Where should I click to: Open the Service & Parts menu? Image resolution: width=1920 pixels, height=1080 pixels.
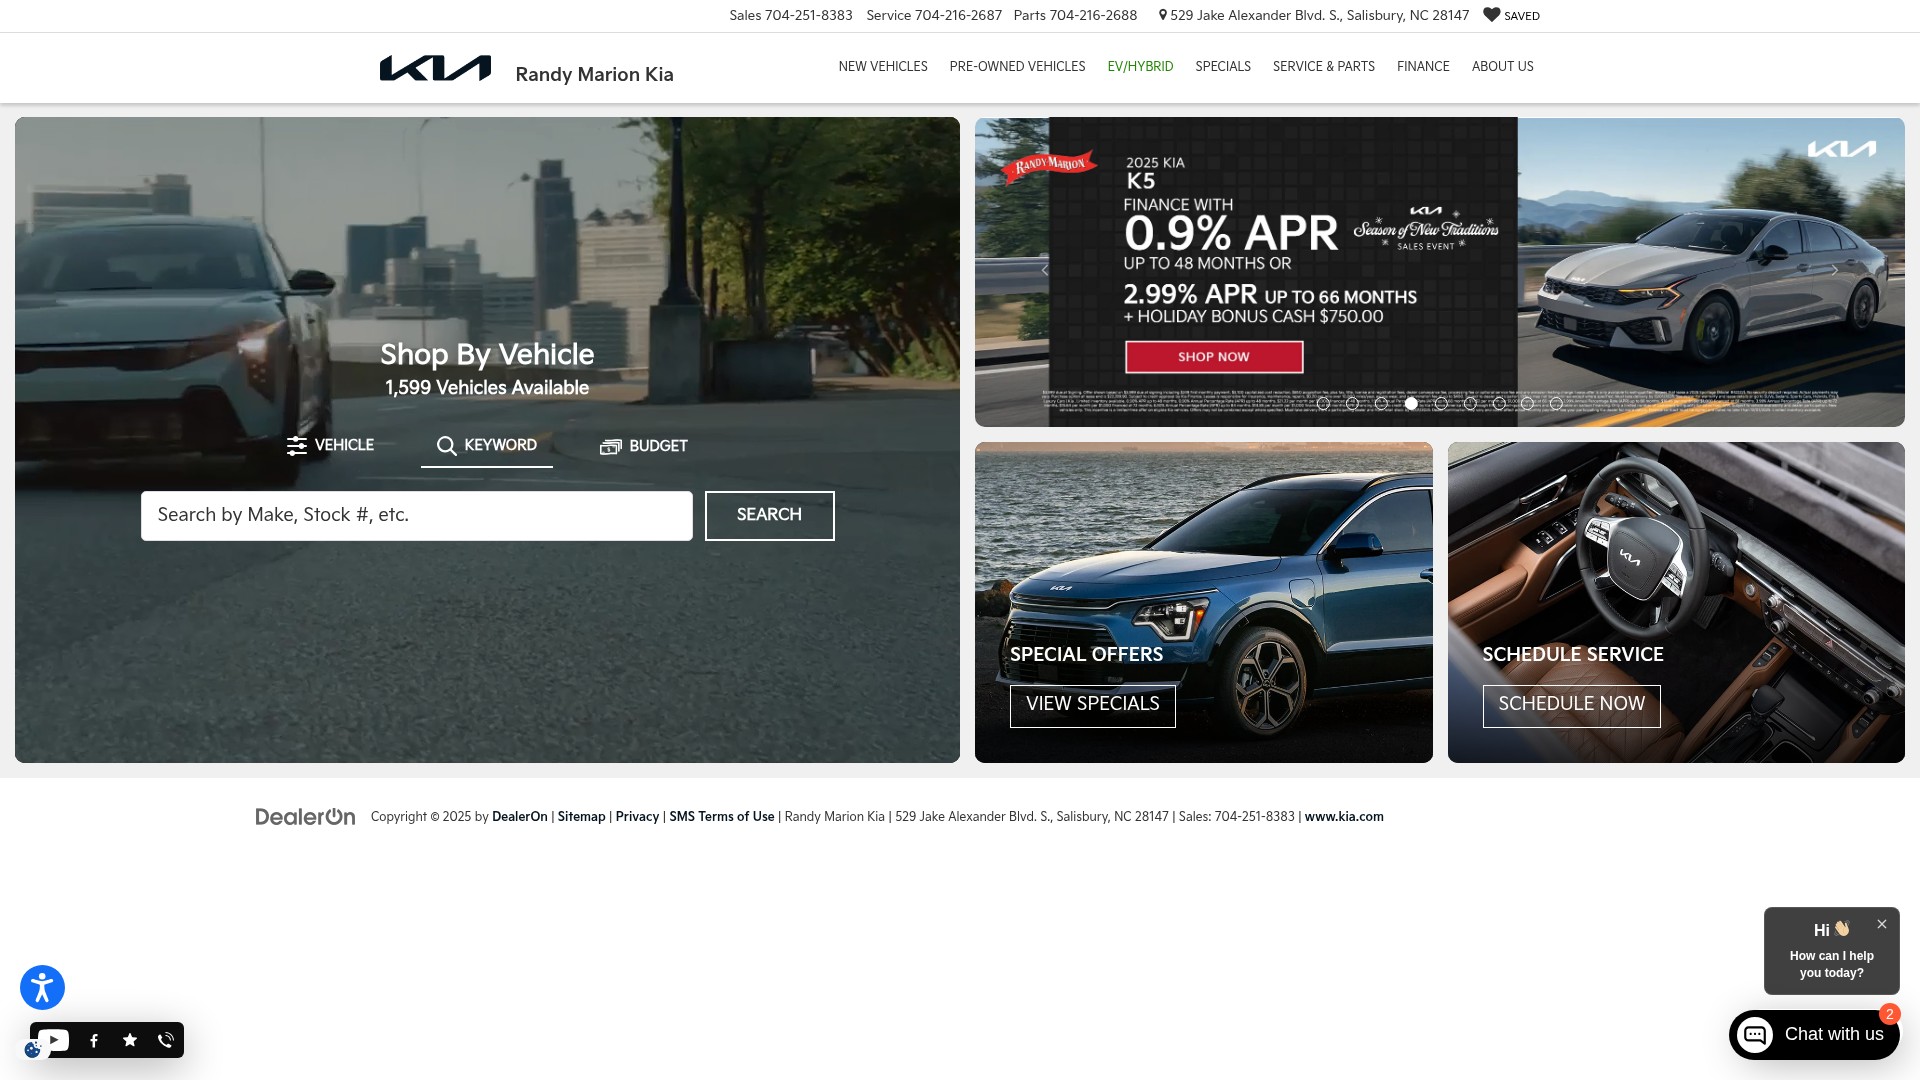[x=1323, y=67]
